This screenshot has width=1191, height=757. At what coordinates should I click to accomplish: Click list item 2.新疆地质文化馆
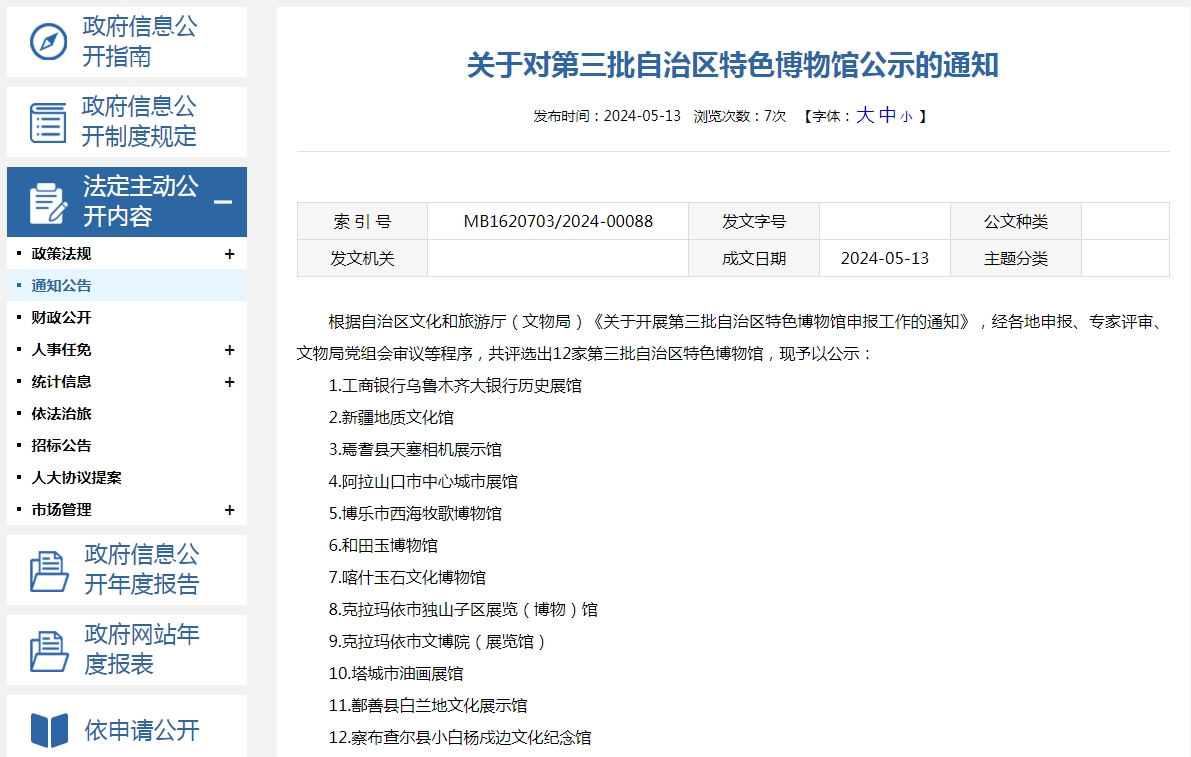391,418
